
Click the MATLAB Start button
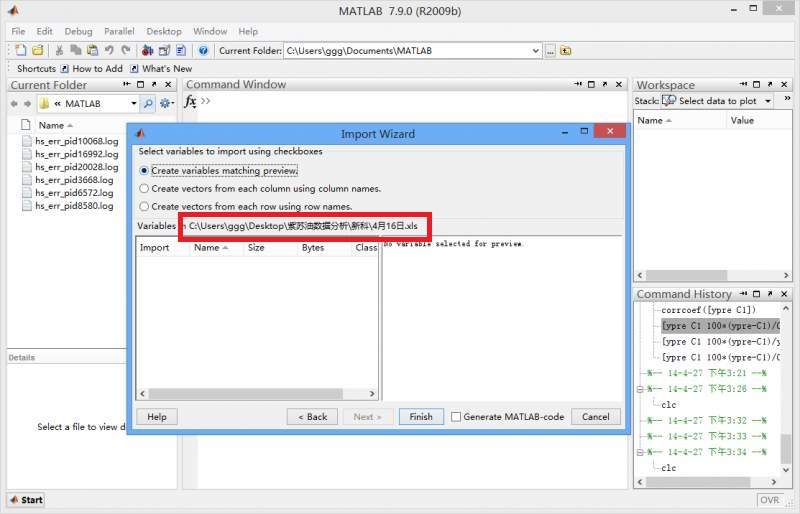click(x=26, y=500)
